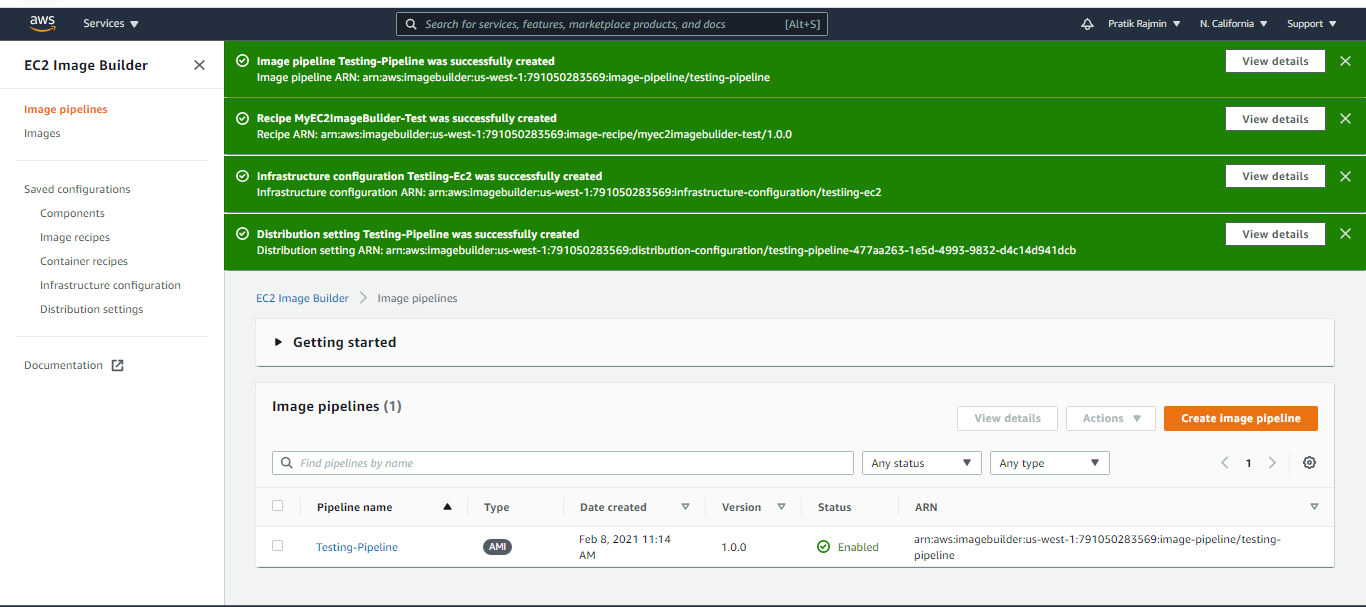Image resolution: width=1366 pixels, height=607 pixels.
Task: Click the 1.0.0 version cell
Action: [x=734, y=547]
